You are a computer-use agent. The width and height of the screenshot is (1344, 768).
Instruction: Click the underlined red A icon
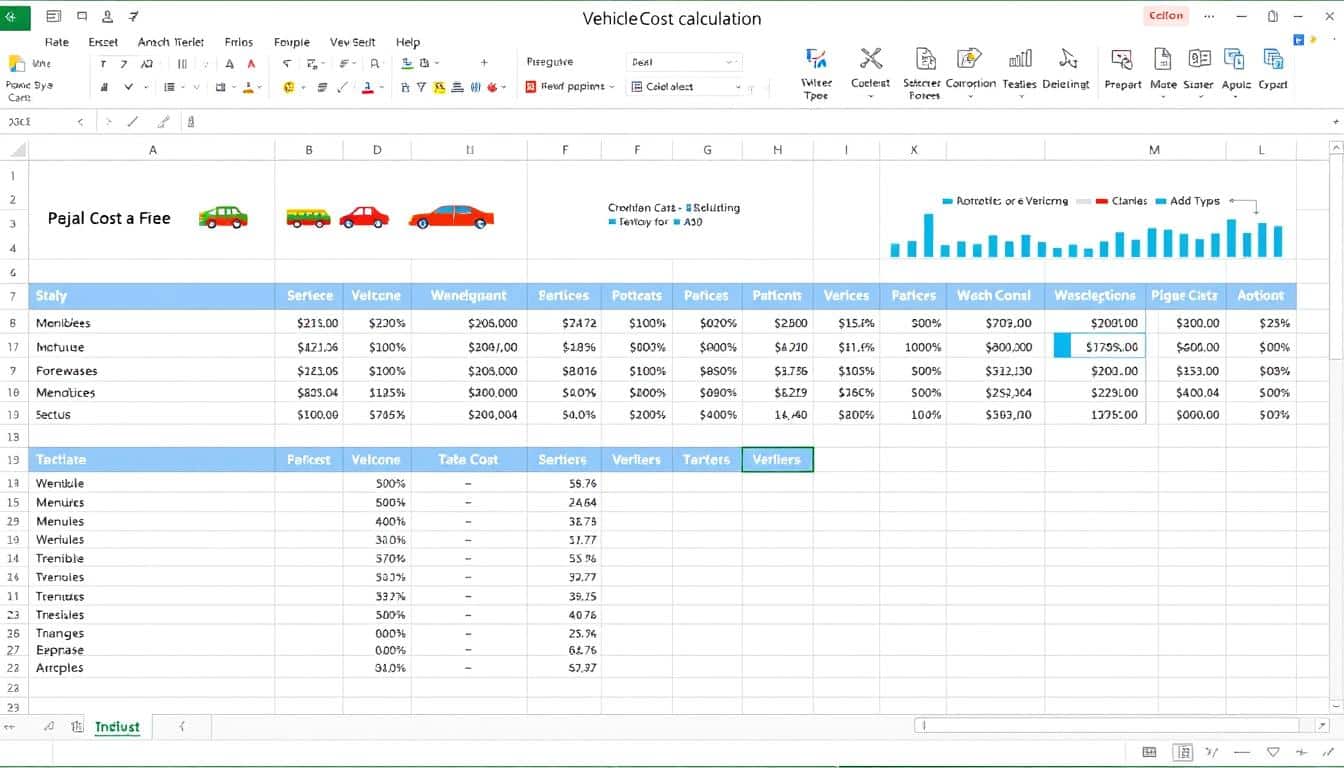368,87
